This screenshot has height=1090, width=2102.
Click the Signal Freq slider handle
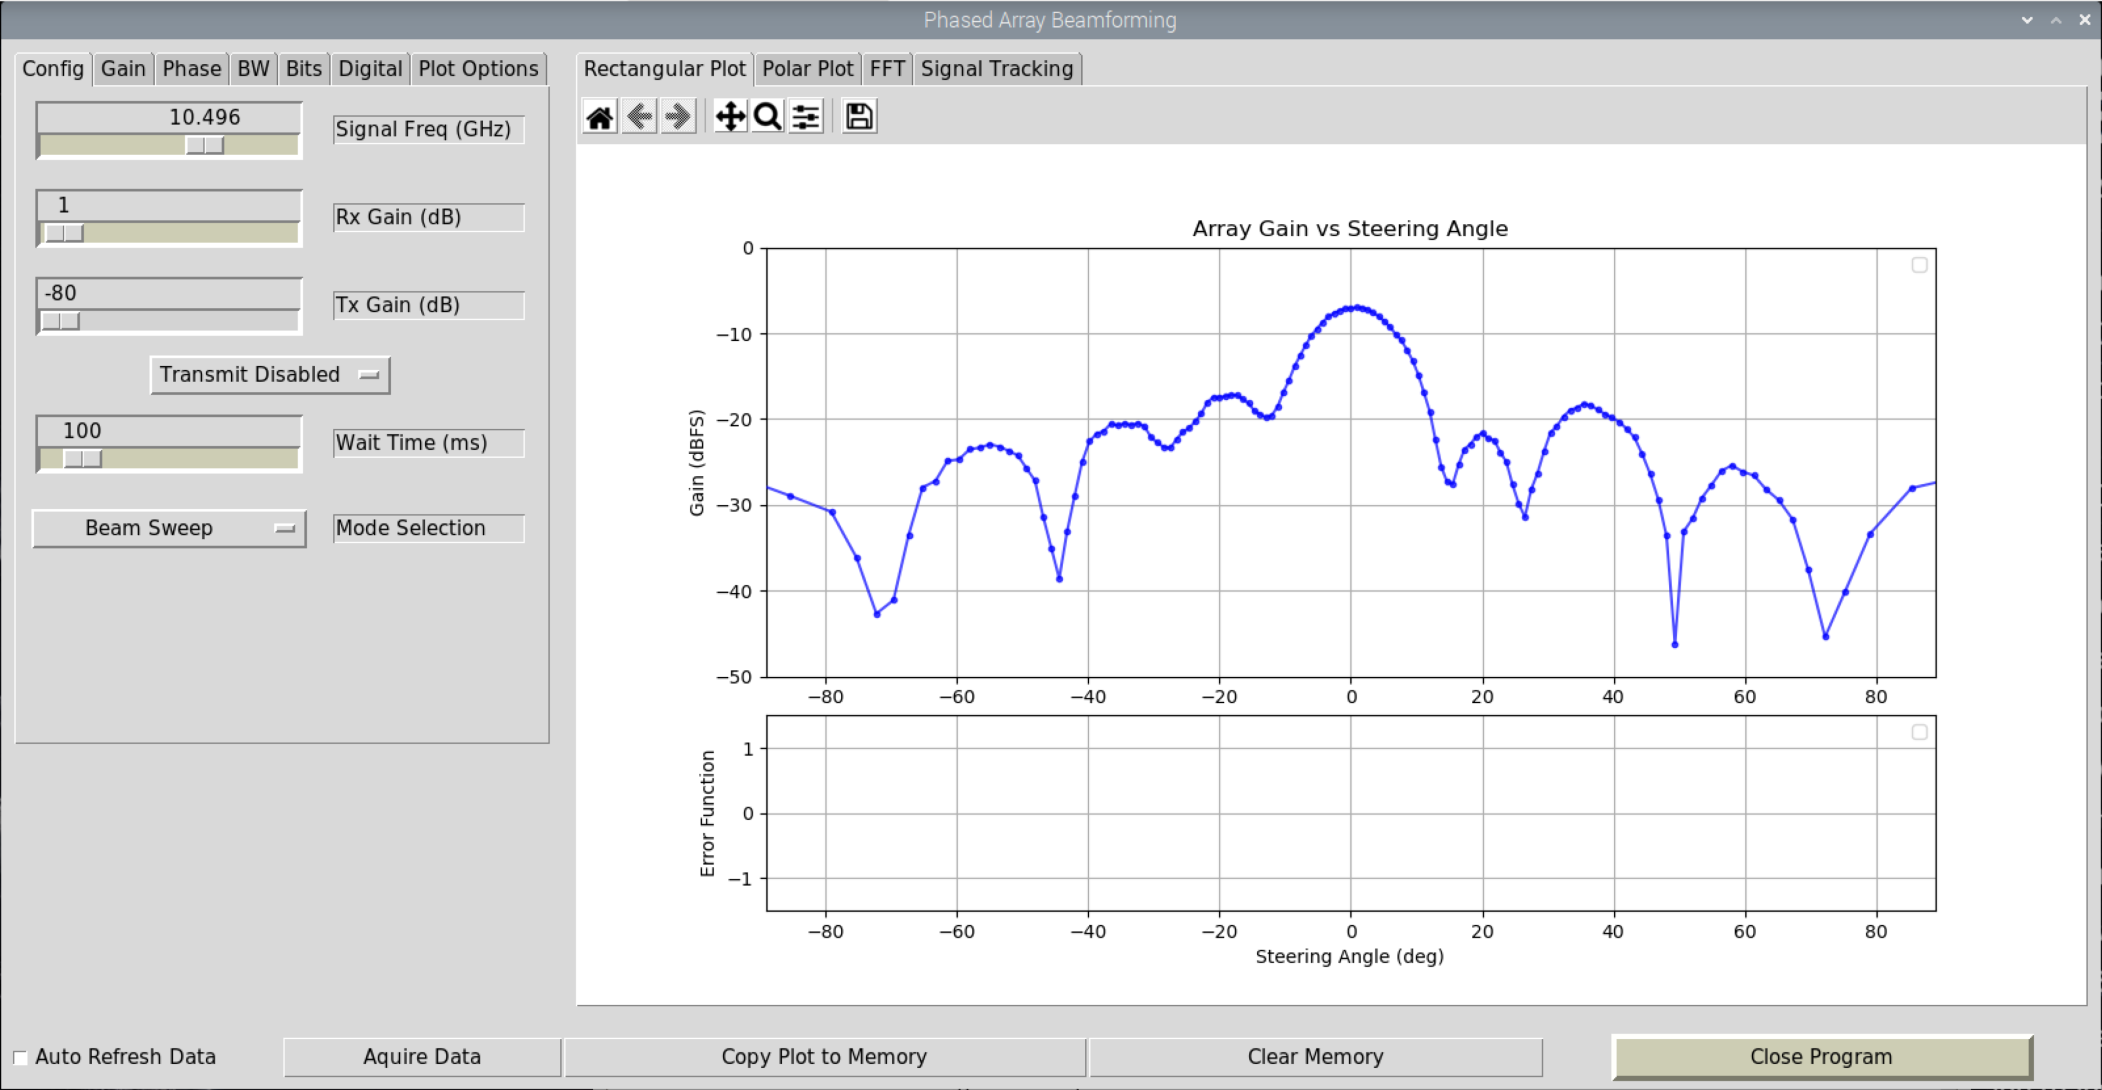205,146
